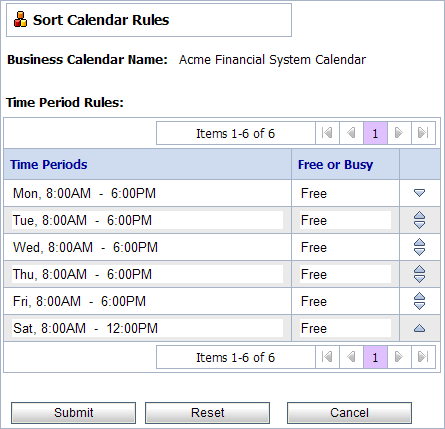Move the Mon 8:00AM rule down

click(x=419, y=193)
